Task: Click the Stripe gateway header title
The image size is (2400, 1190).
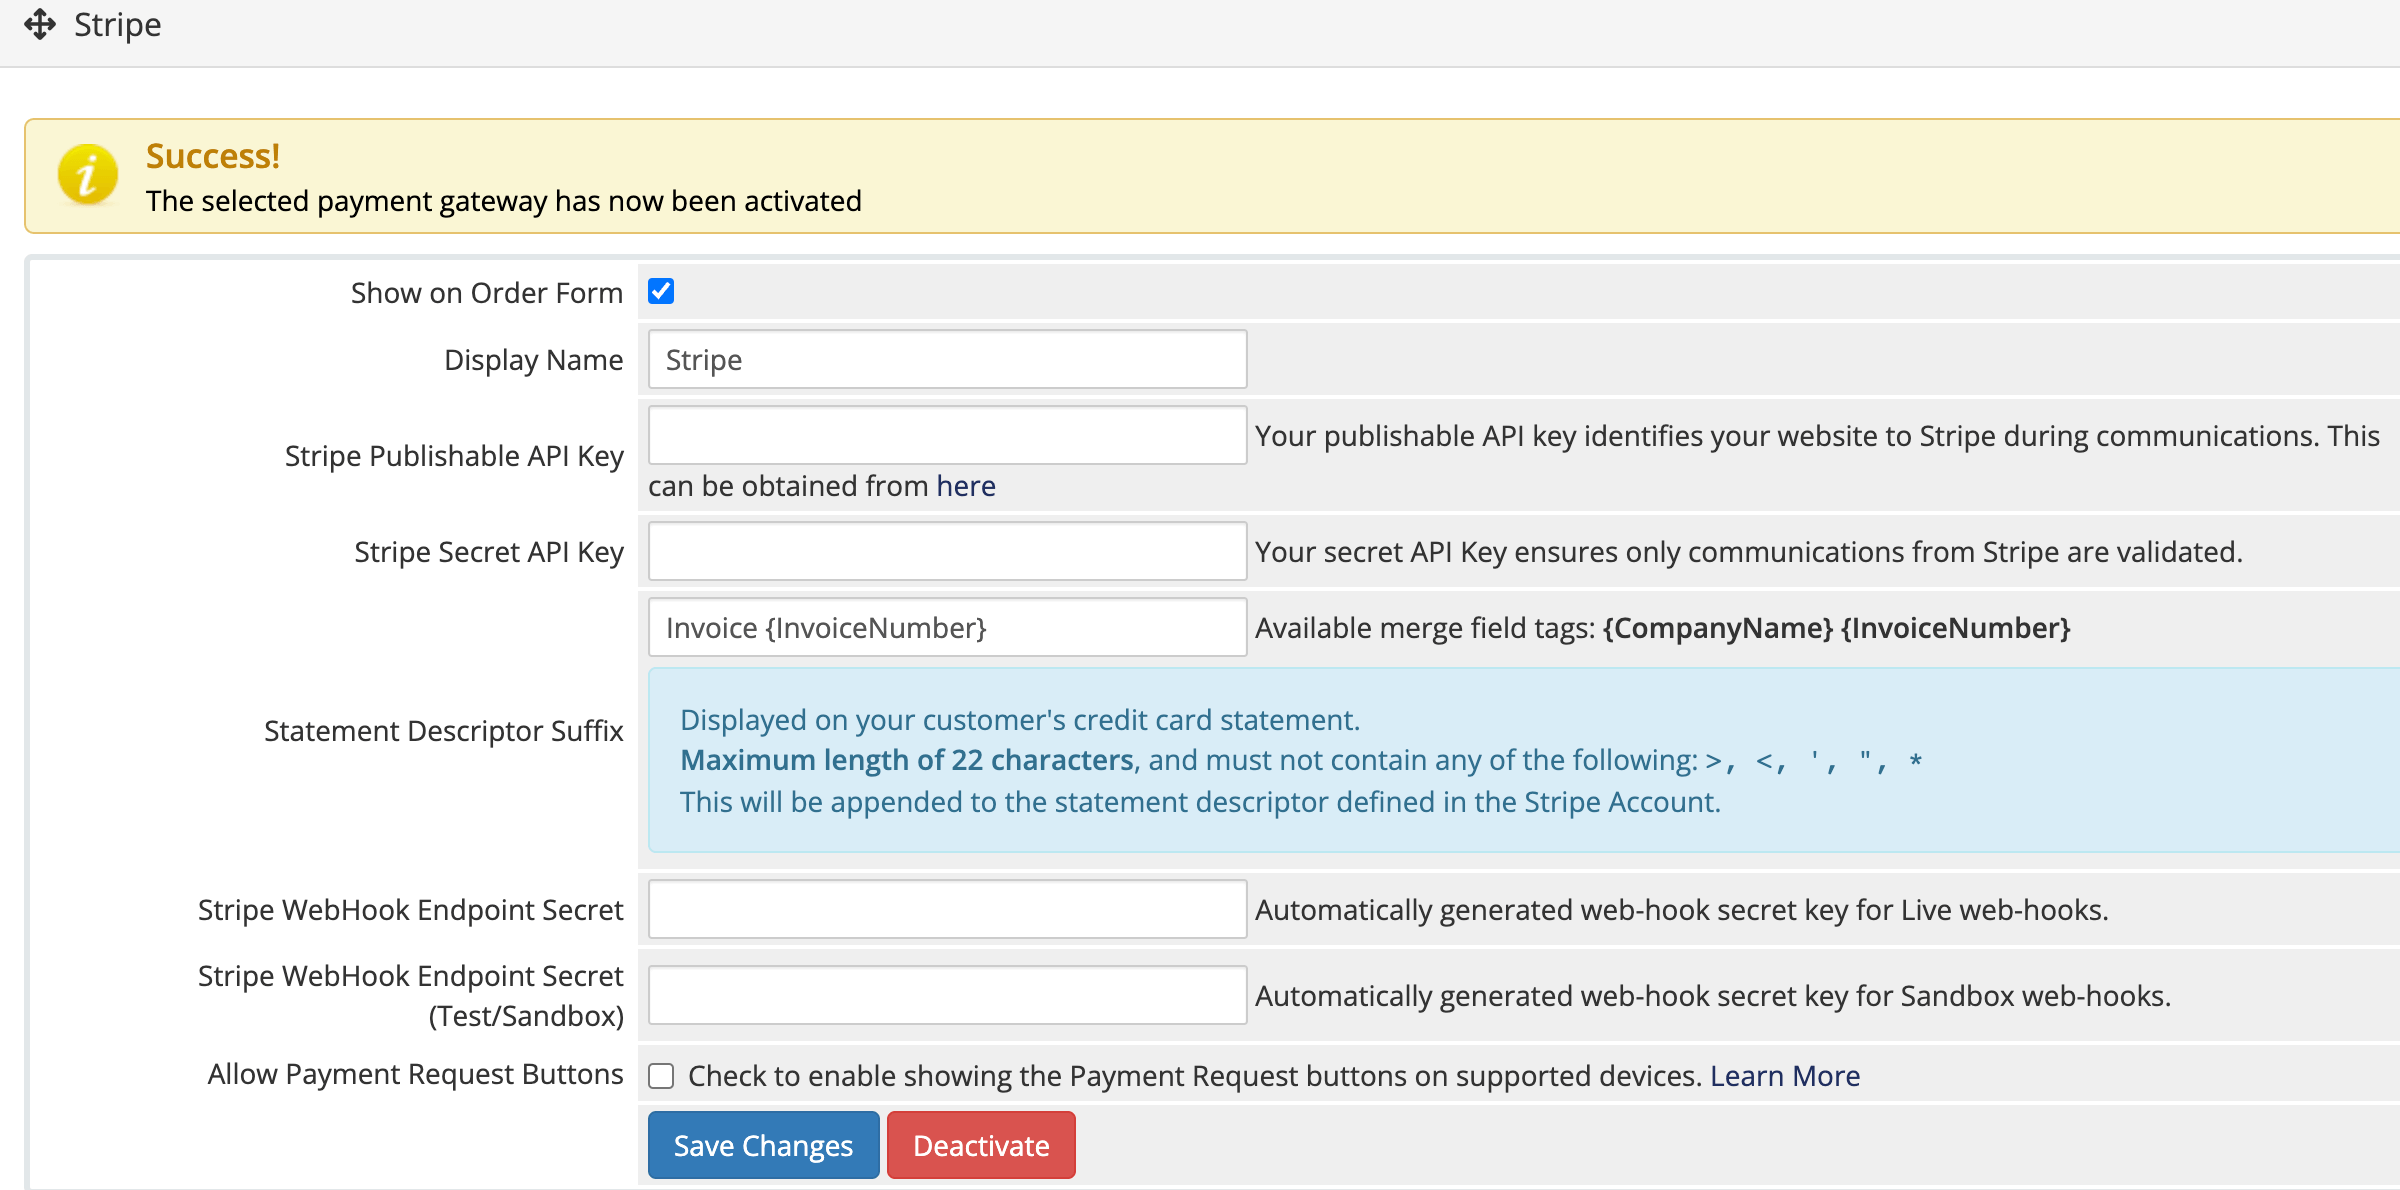Action: click(x=117, y=24)
